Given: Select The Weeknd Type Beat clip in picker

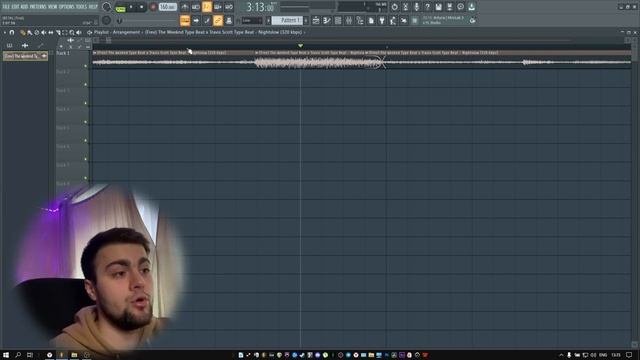Looking at the screenshot, I should 25,56.
